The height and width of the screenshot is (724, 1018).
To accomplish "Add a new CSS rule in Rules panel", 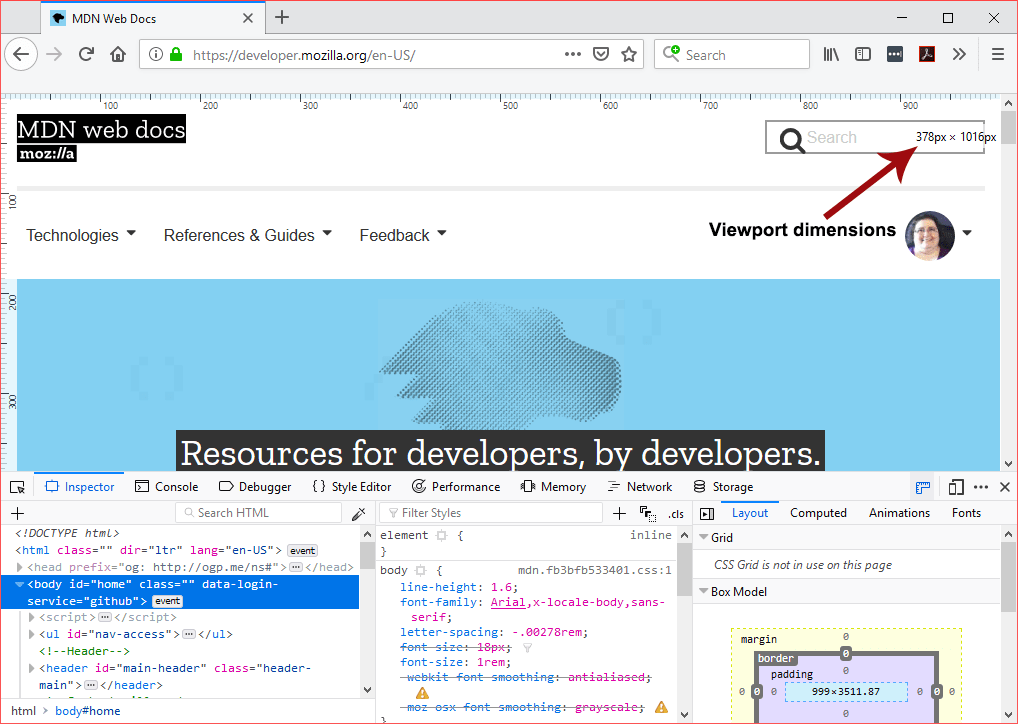I will coord(619,512).
